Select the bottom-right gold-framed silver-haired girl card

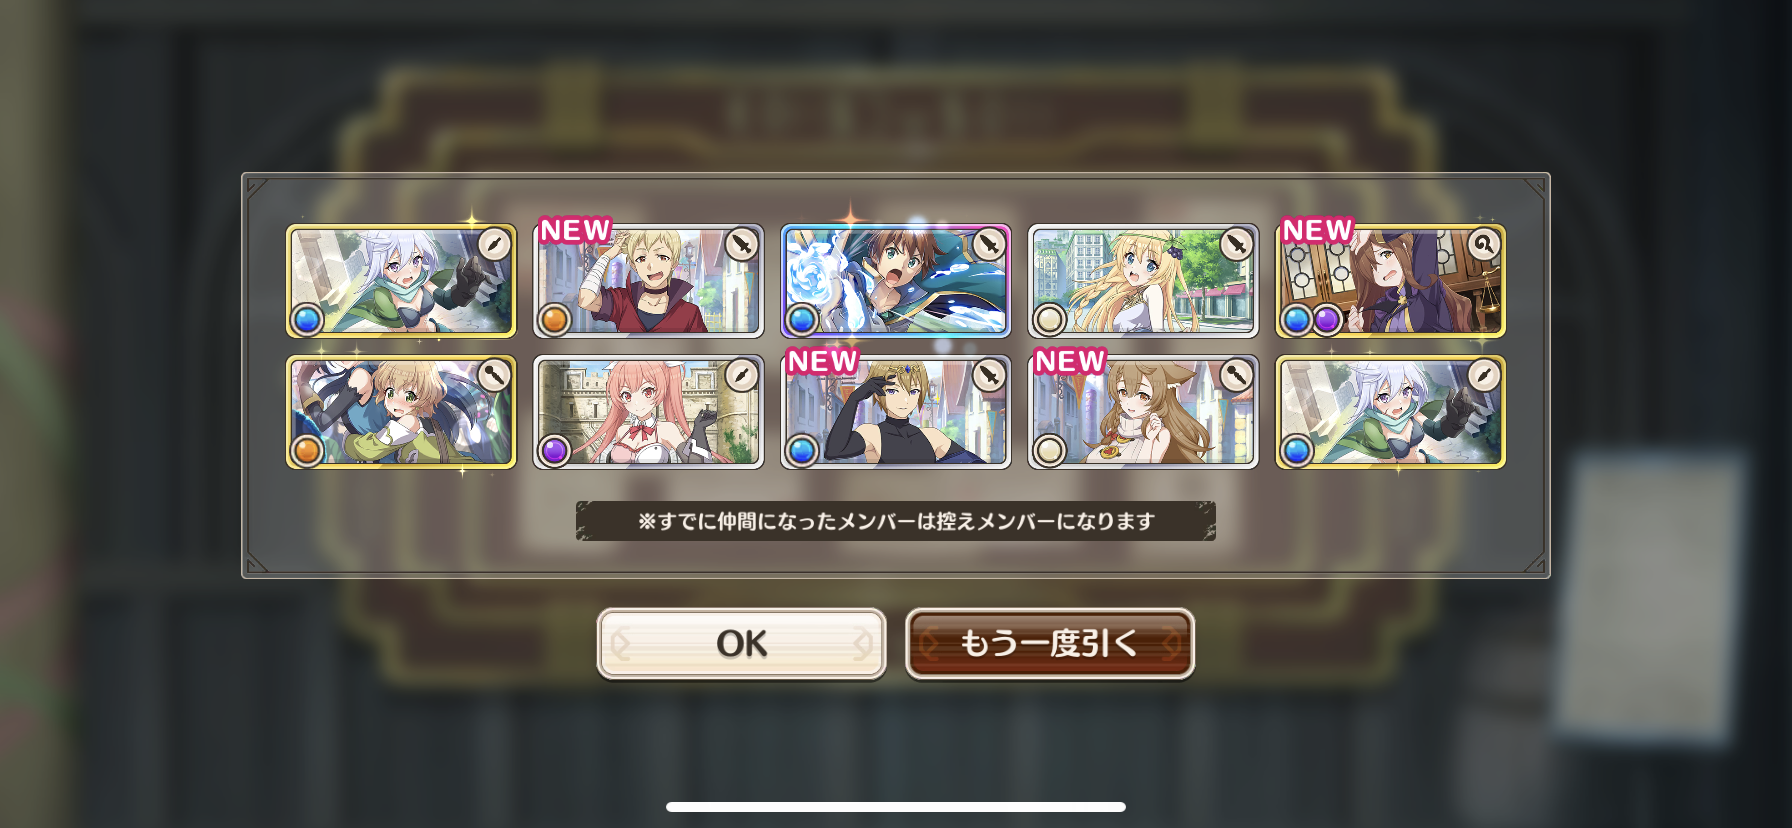1390,412
